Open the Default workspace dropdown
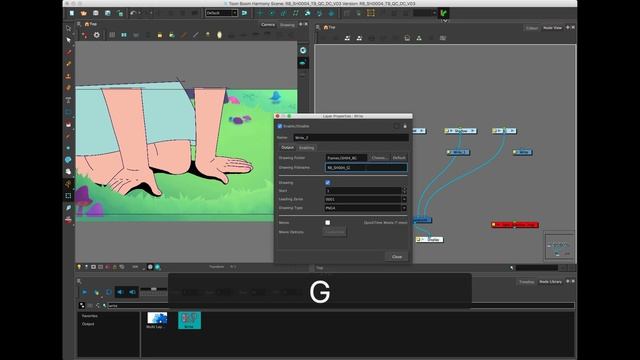The height and width of the screenshot is (360, 640). click(x=221, y=13)
